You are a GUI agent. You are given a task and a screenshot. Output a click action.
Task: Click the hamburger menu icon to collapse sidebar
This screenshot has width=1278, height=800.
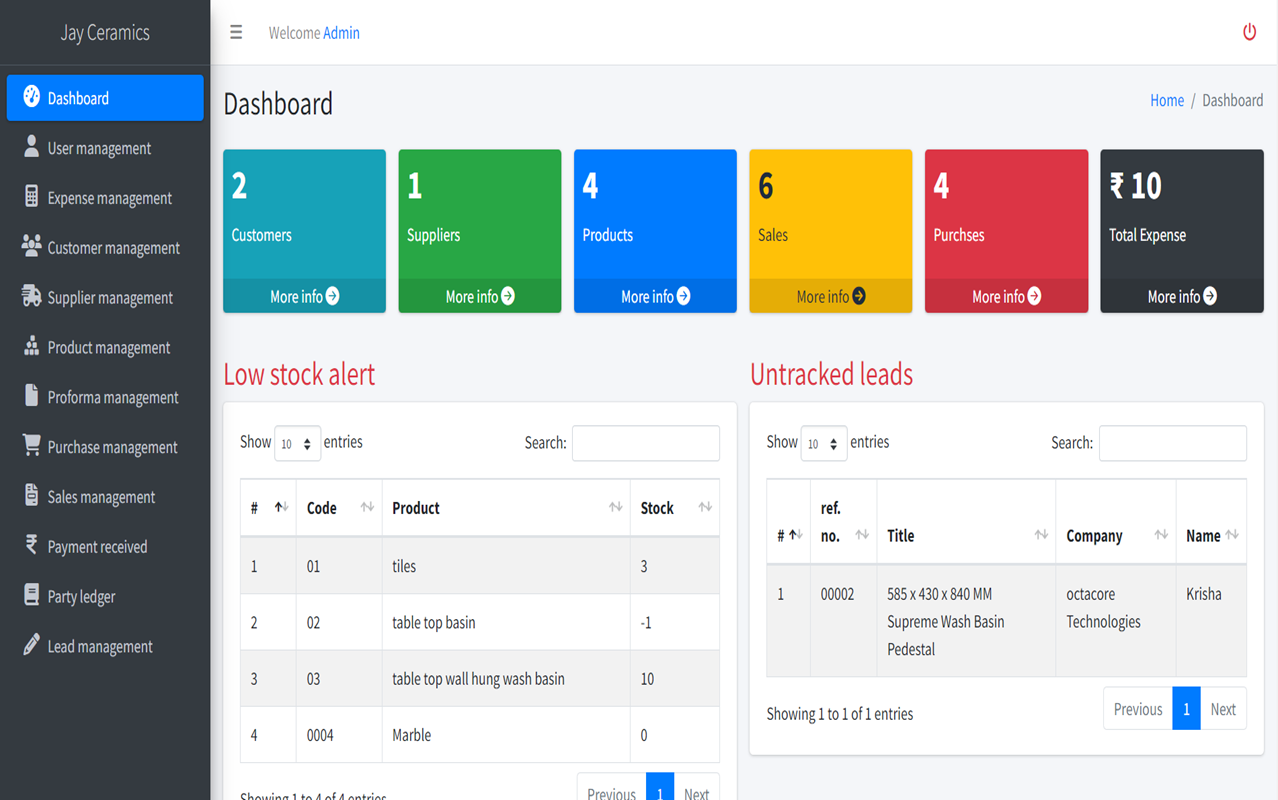coord(236,33)
